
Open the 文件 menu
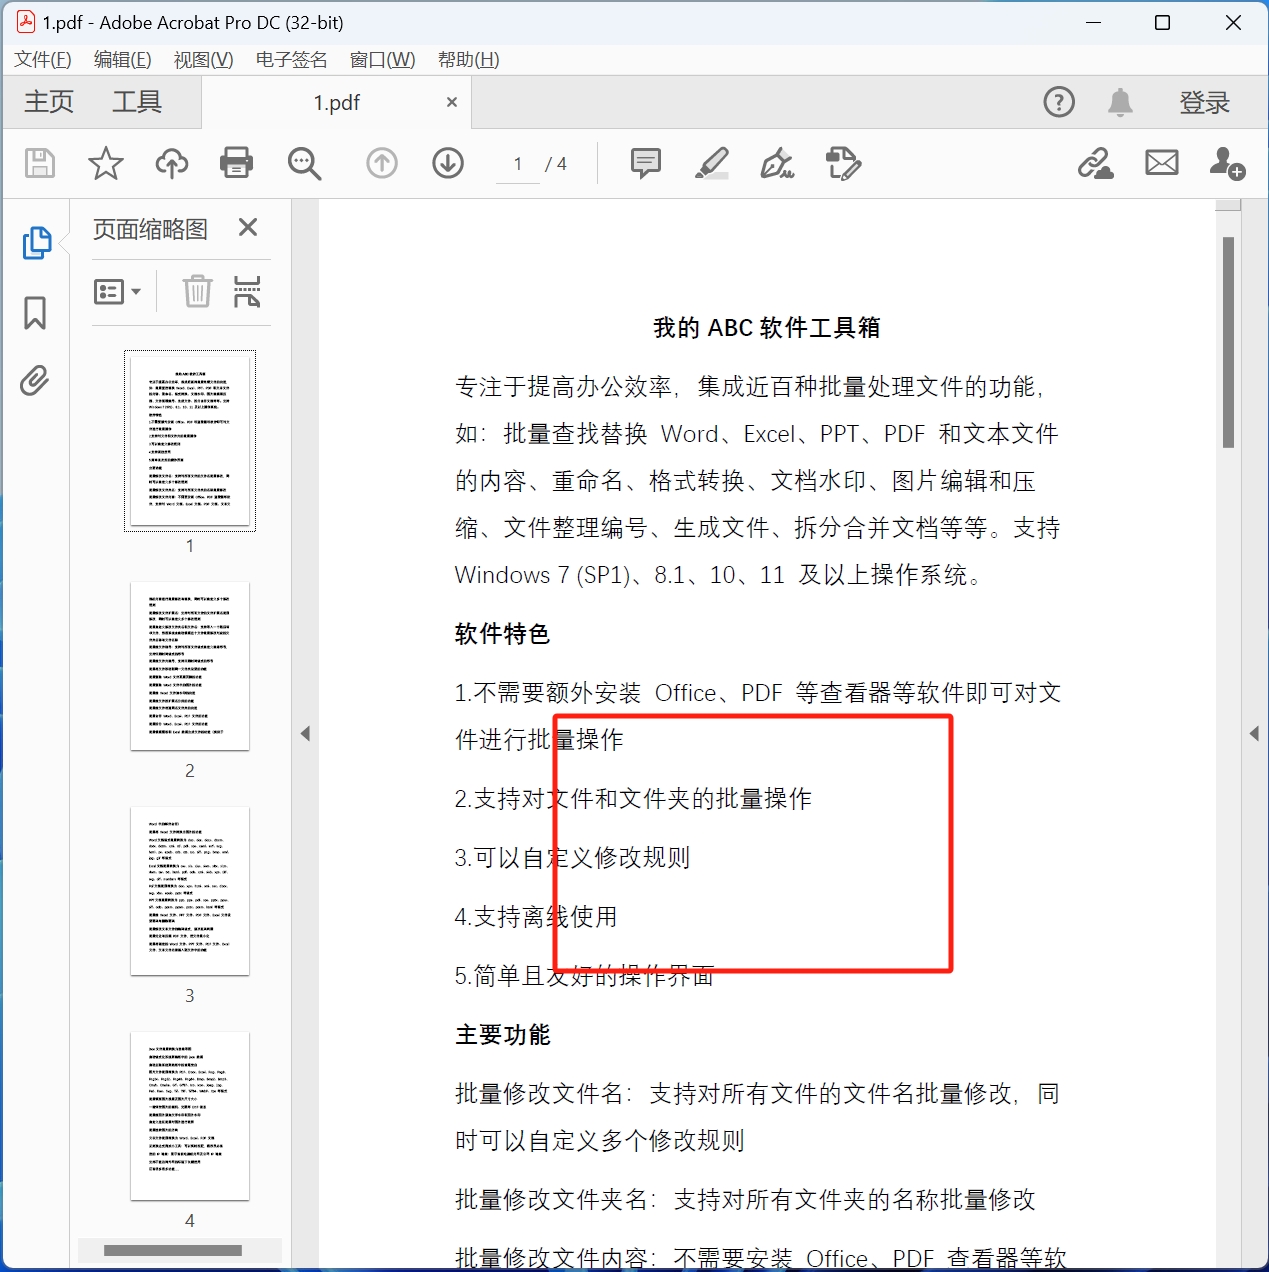pos(41,59)
